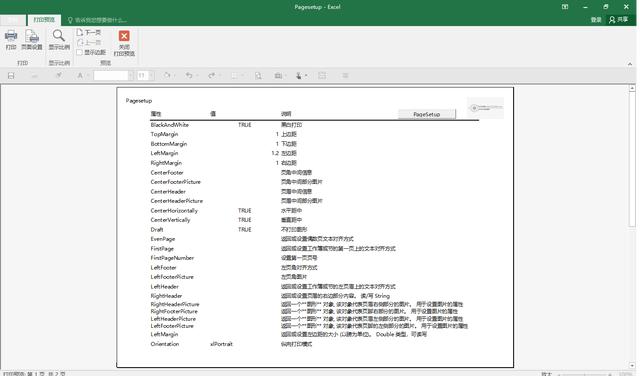Click Sign in (登录) in title area
This screenshot has width=640, height=376.
click(x=596, y=20)
